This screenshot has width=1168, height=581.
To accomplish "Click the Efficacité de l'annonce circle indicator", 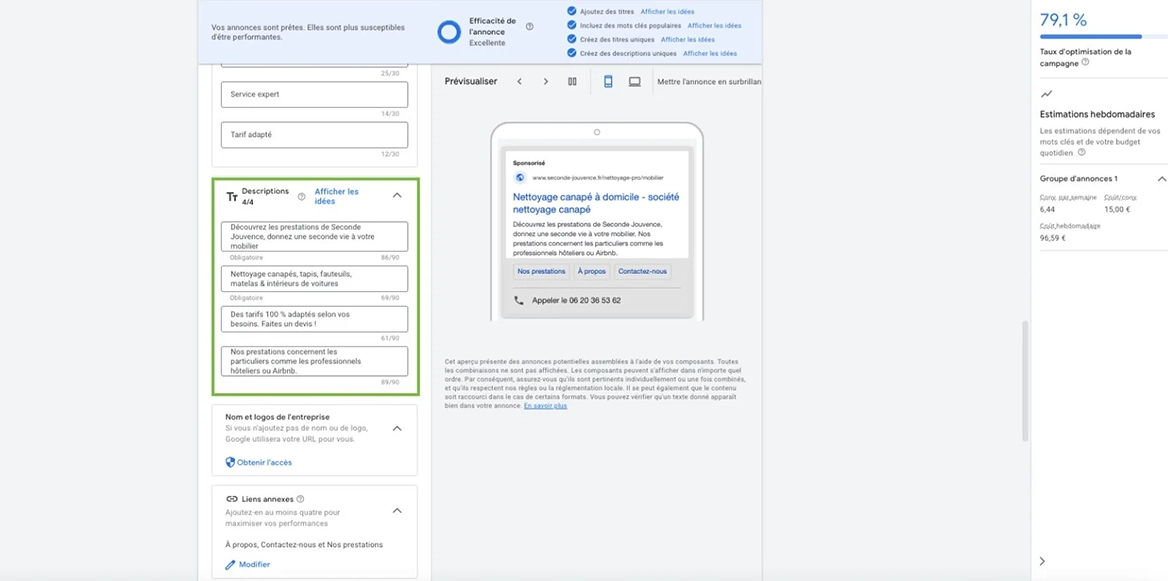I will coord(449,32).
